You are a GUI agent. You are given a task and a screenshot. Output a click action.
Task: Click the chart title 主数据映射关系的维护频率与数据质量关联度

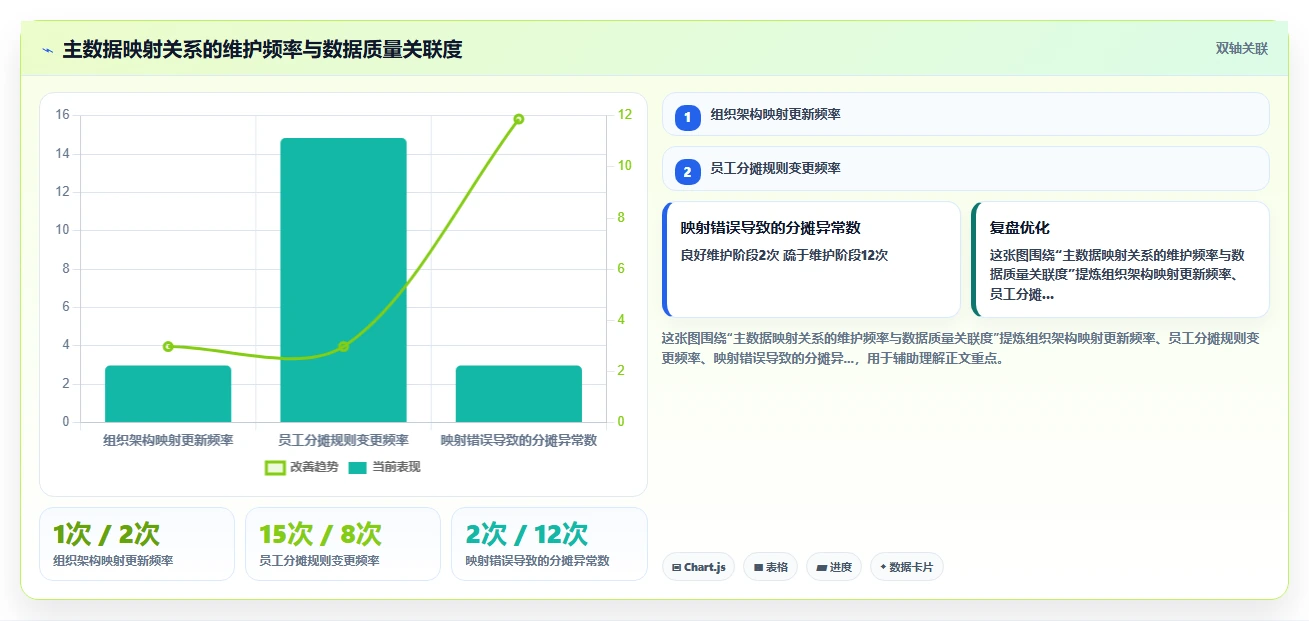coord(262,50)
